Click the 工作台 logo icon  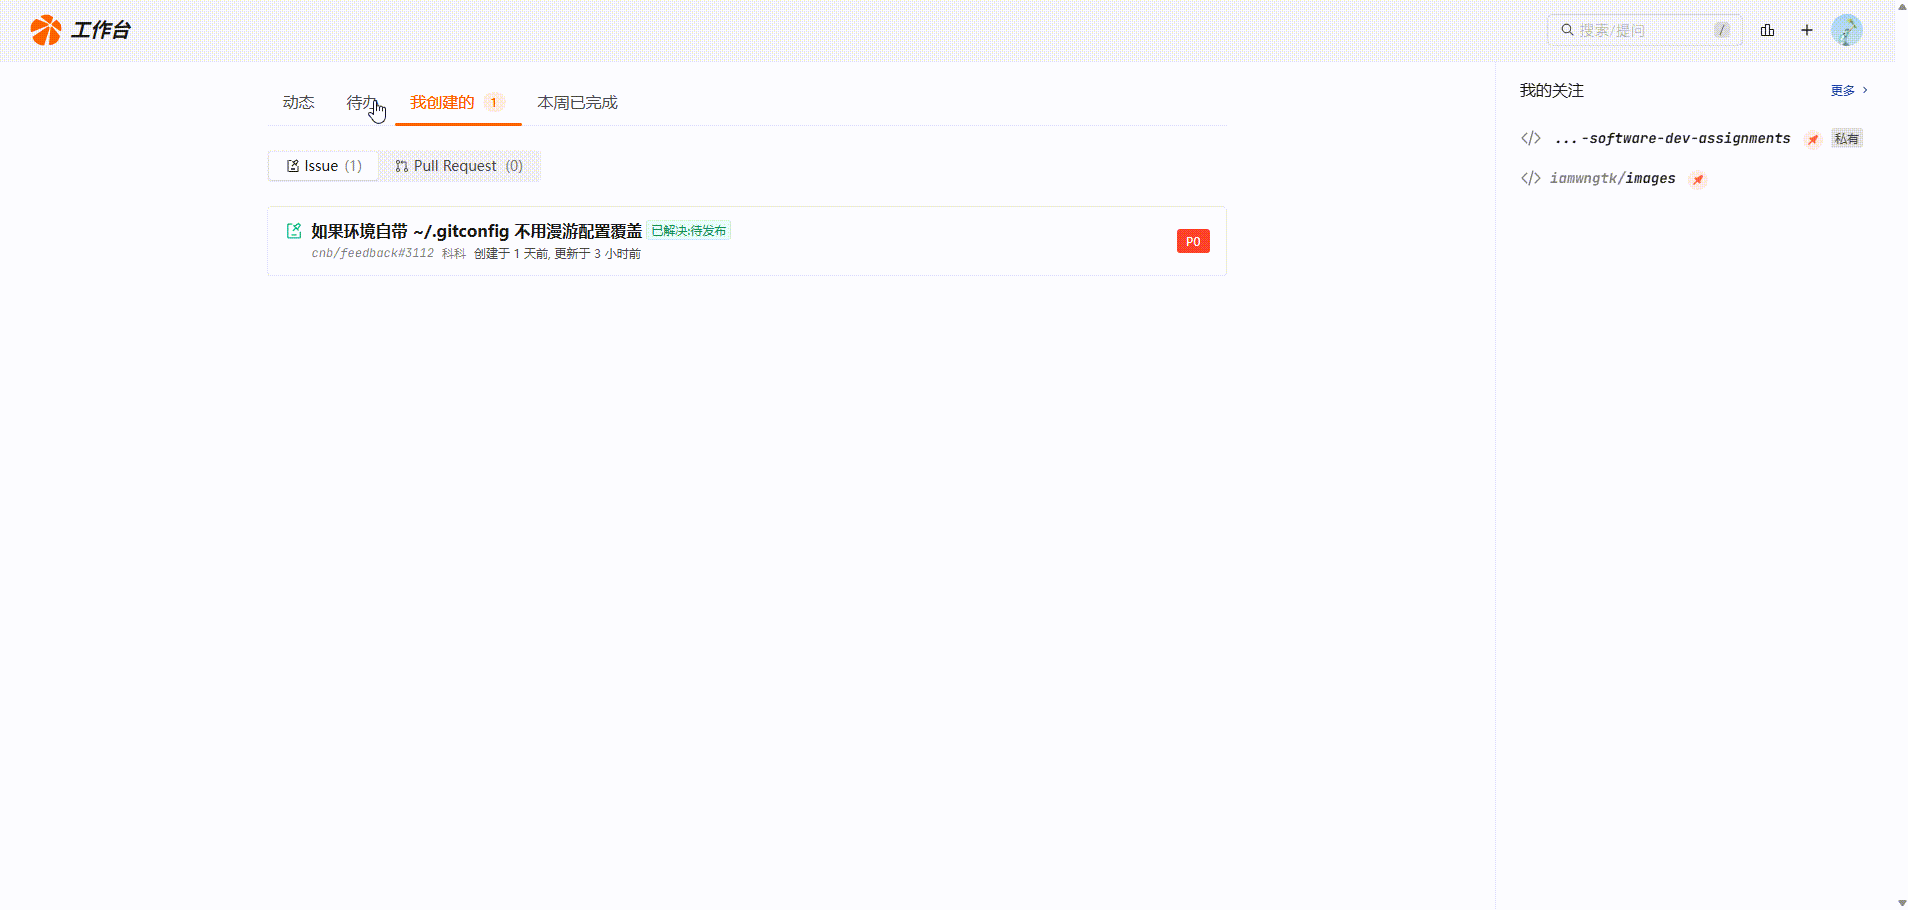point(45,30)
